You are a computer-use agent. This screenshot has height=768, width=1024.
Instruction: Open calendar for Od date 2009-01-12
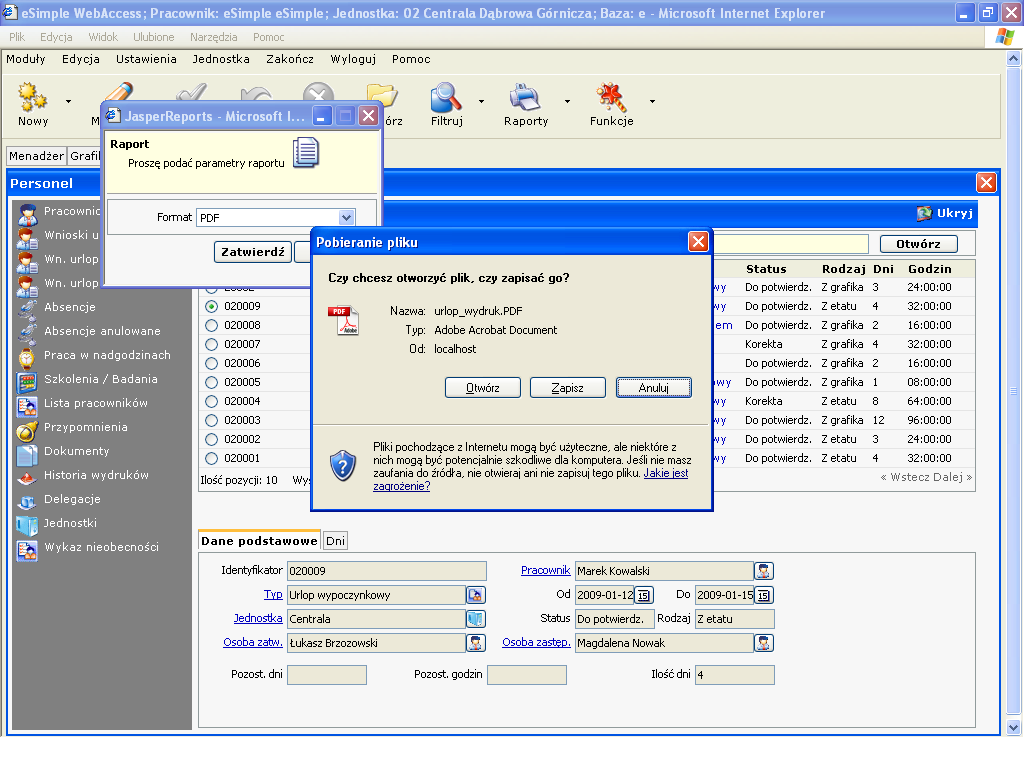point(643,595)
